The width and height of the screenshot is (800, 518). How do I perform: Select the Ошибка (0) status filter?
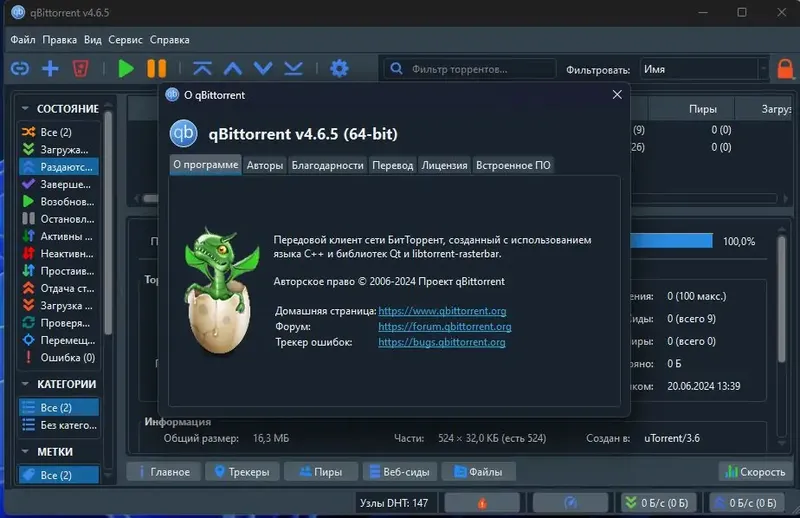tap(59, 358)
